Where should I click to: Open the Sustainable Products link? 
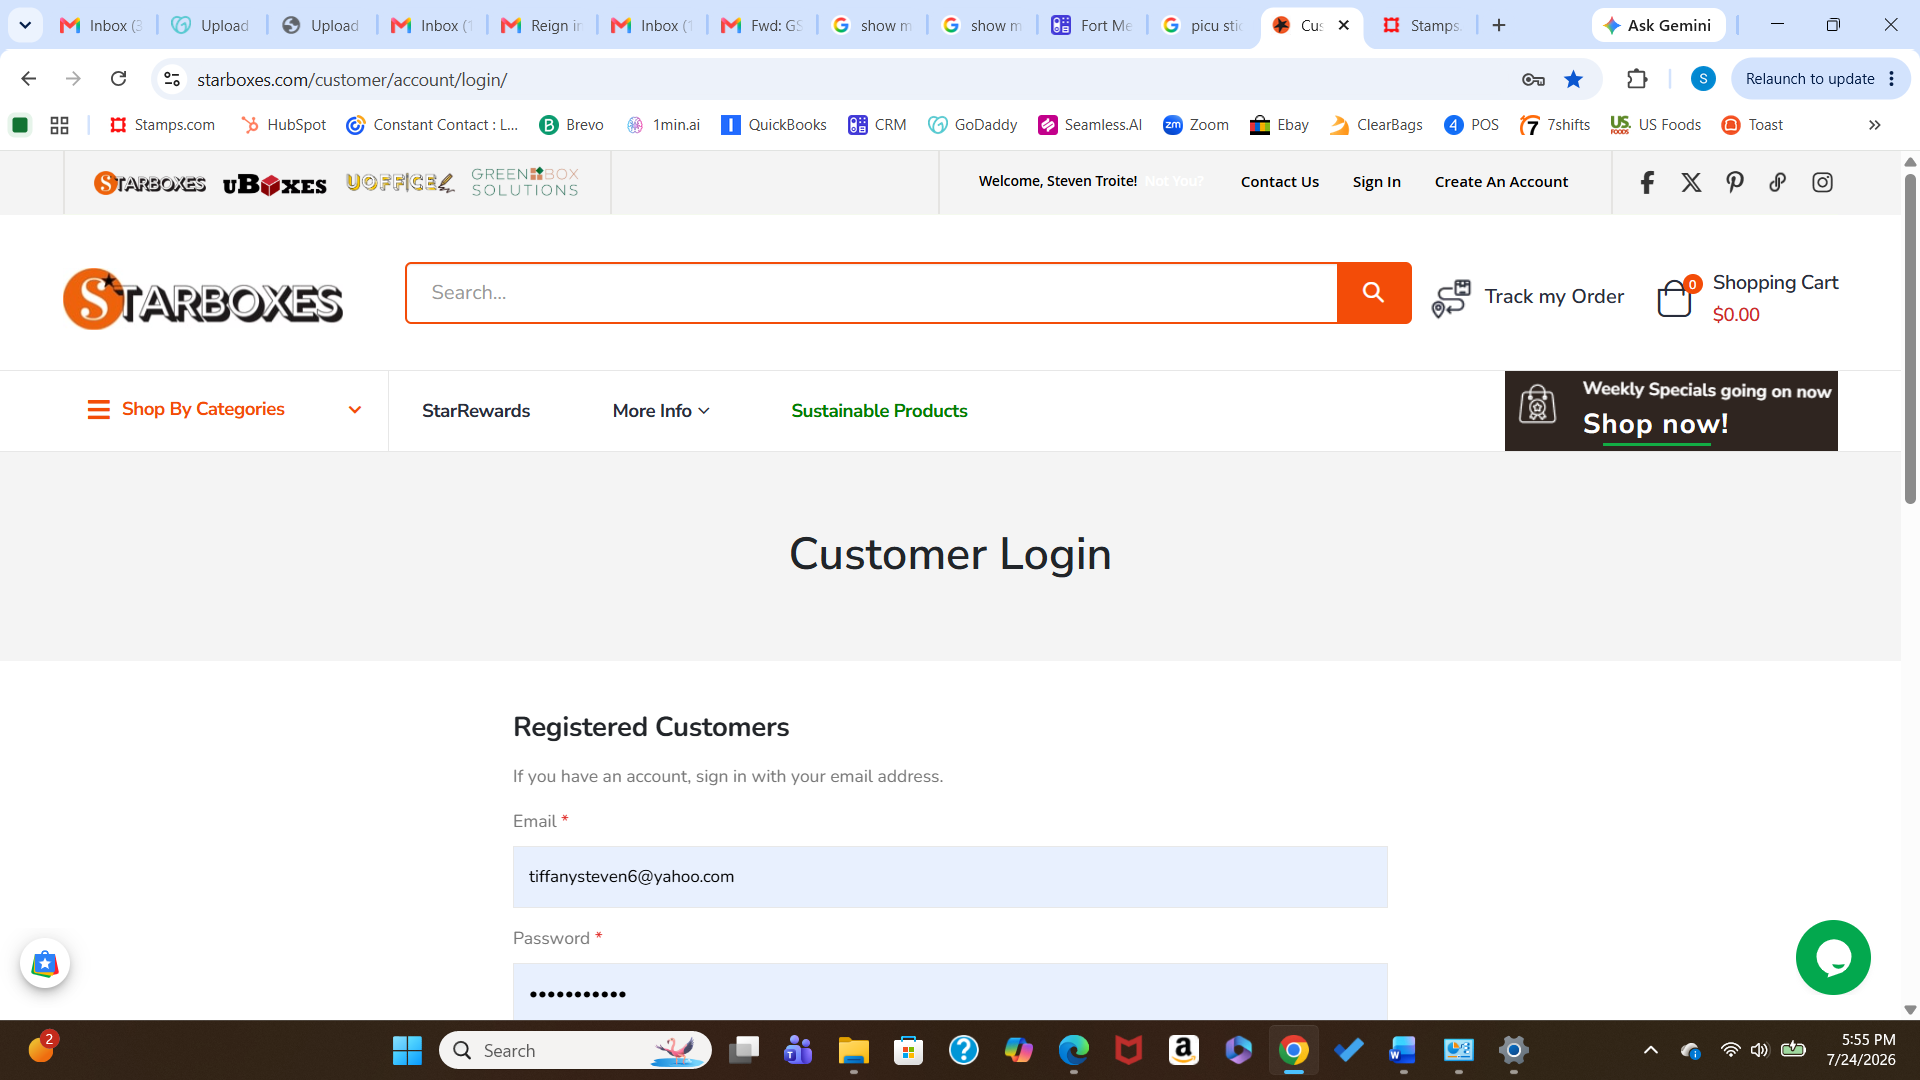879,411
